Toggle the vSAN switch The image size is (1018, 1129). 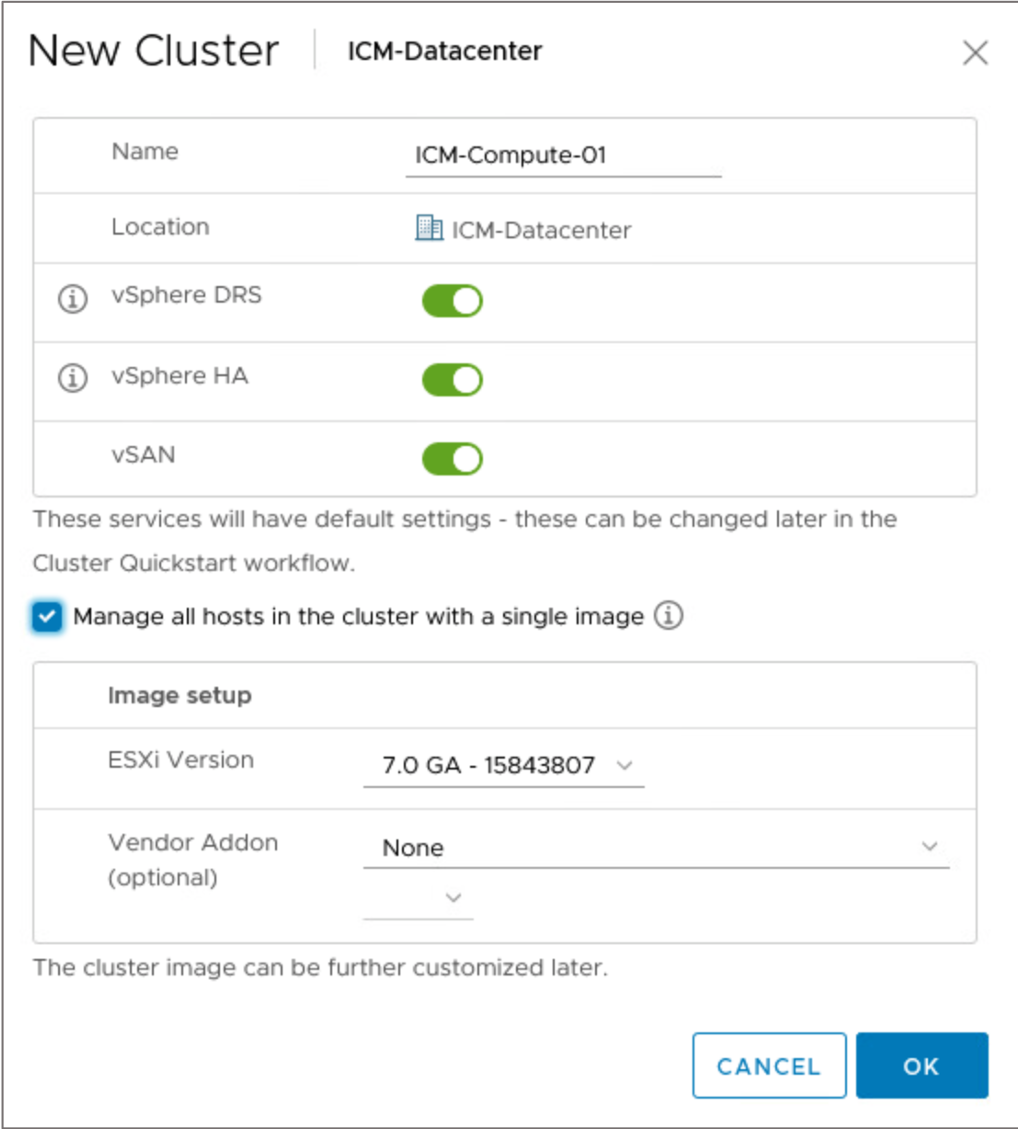point(452,459)
